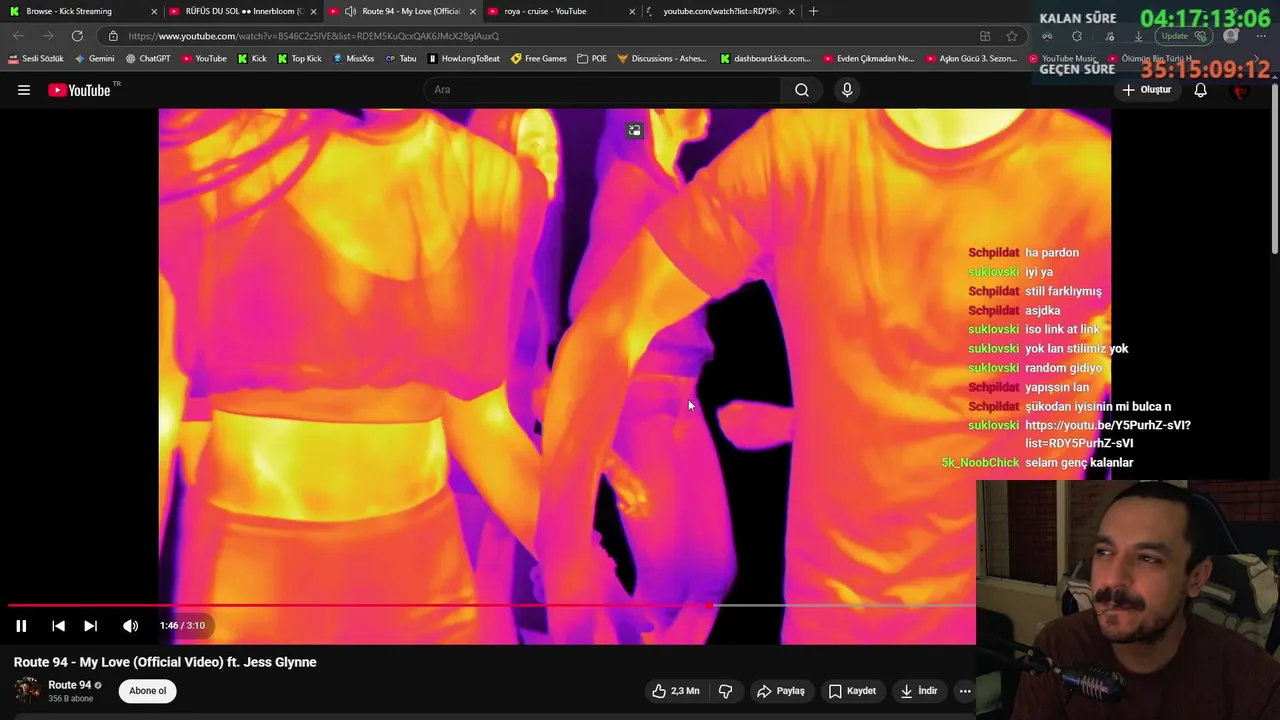Open media control music icon
This screenshot has height=720, width=1280.
coord(1108,36)
